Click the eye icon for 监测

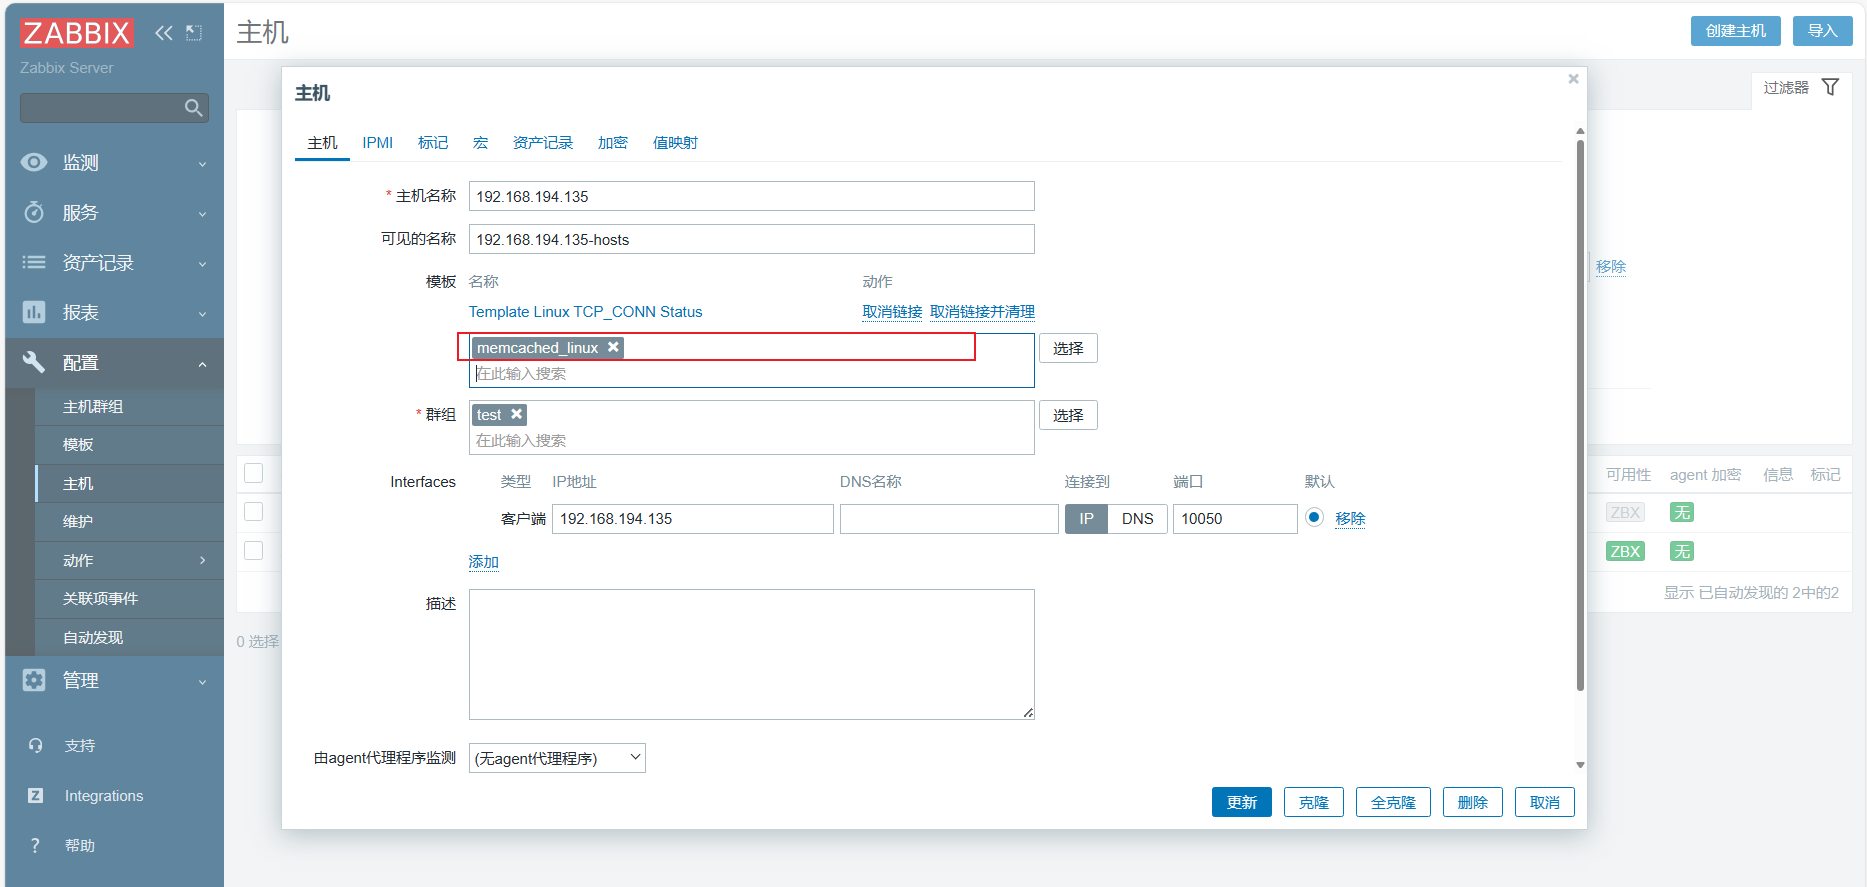(34, 162)
